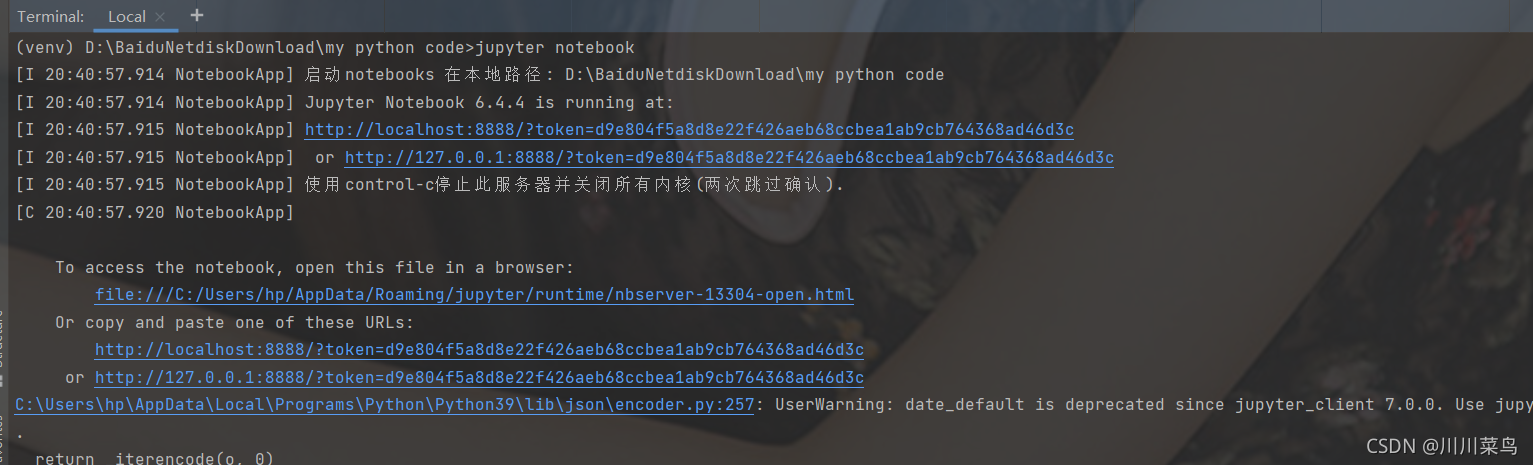The height and width of the screenshot is (465, 1533).
Task: Open a new terminal session with plus icon
Action: point(196,16)
